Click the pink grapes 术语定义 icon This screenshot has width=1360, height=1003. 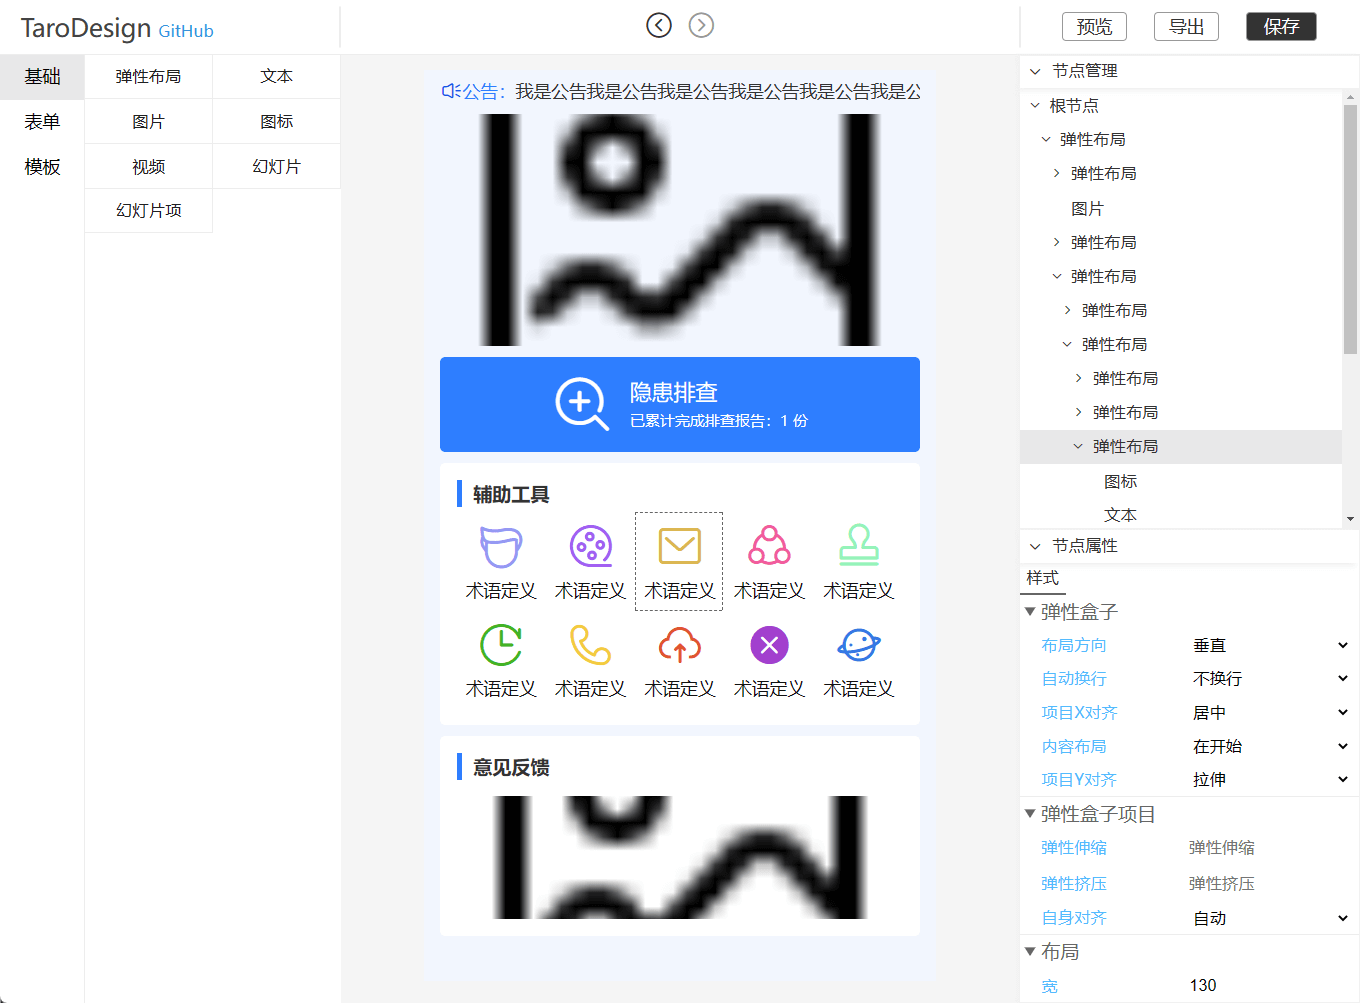[x=769, y=547]
